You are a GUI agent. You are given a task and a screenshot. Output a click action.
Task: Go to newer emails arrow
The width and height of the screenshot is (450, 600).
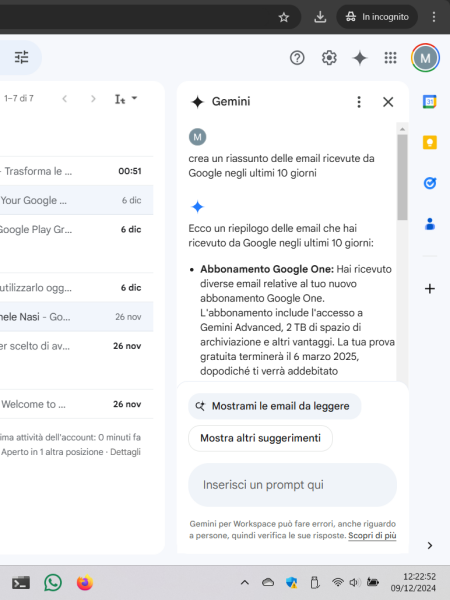point(65,99)
